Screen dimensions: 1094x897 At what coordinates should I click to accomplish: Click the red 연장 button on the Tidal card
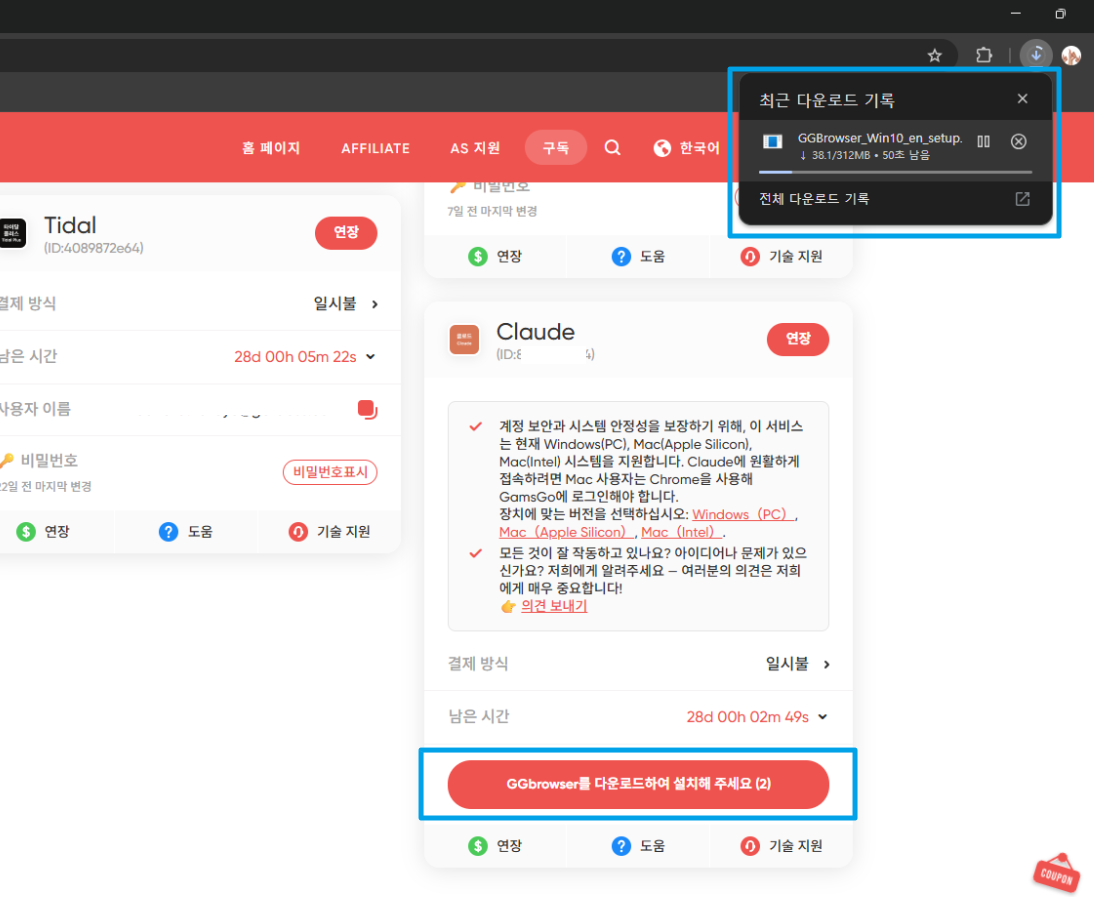click(x=346, y=233)
